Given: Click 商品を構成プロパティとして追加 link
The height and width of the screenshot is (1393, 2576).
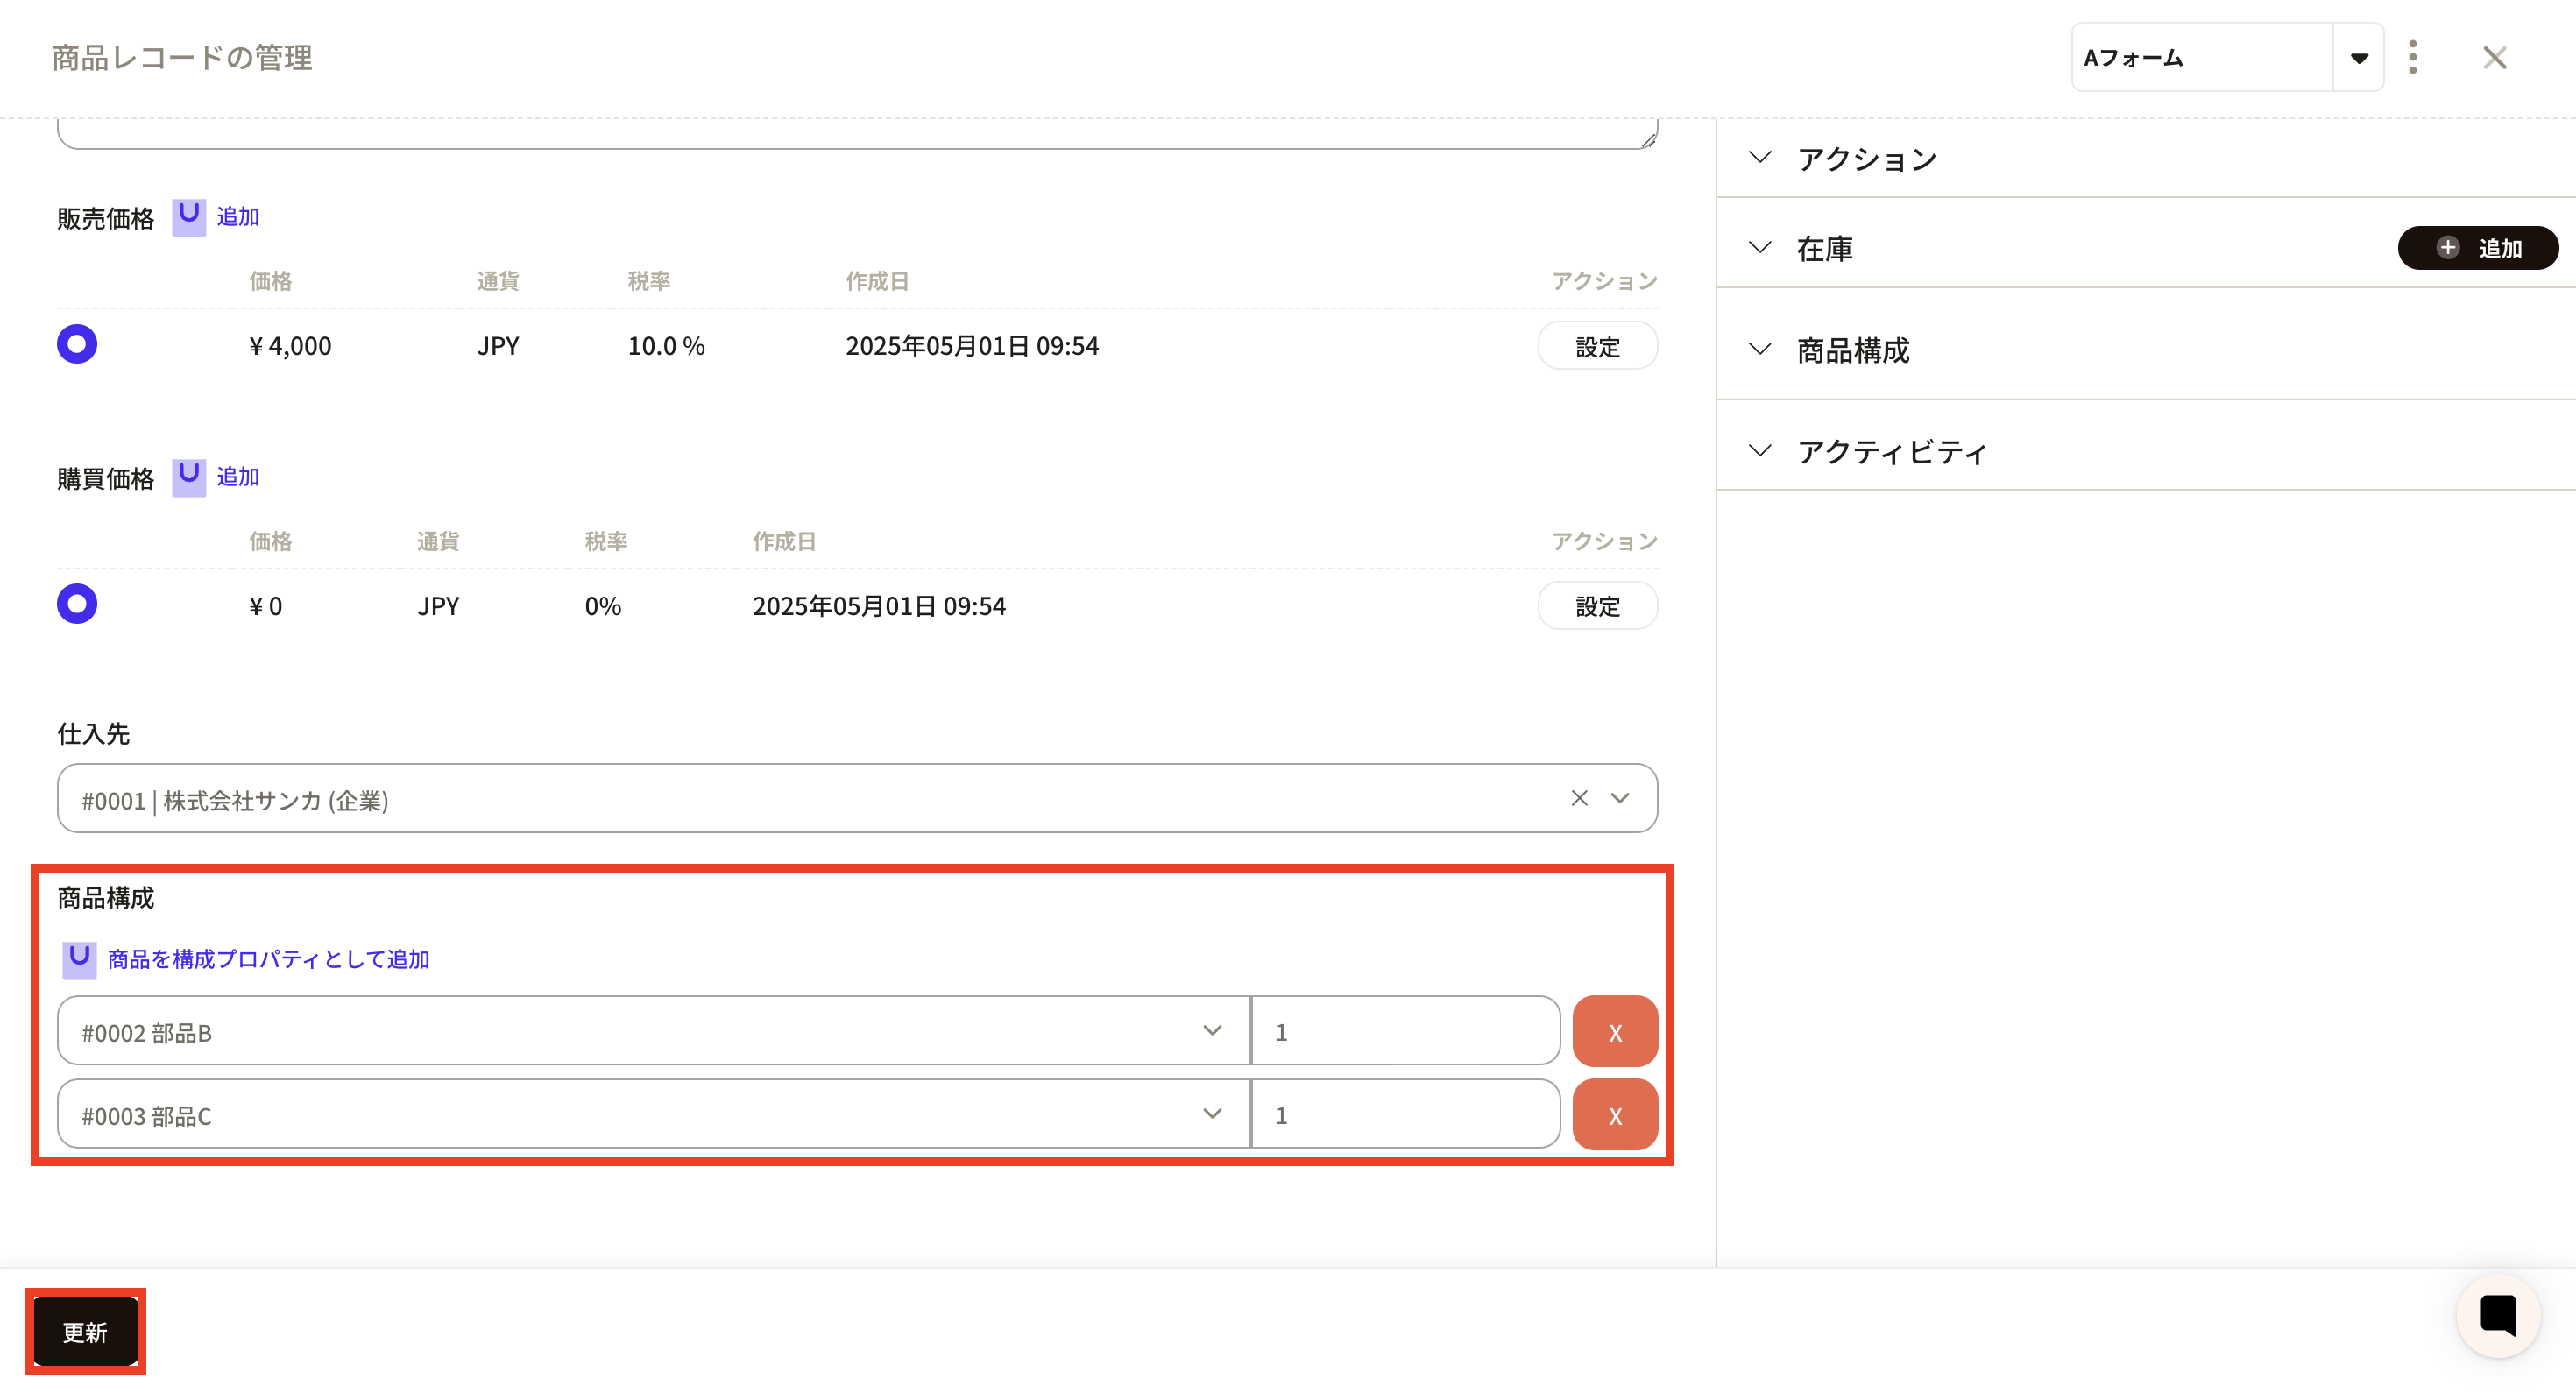Looking at the screenshot, I should [x=268, y=959].
